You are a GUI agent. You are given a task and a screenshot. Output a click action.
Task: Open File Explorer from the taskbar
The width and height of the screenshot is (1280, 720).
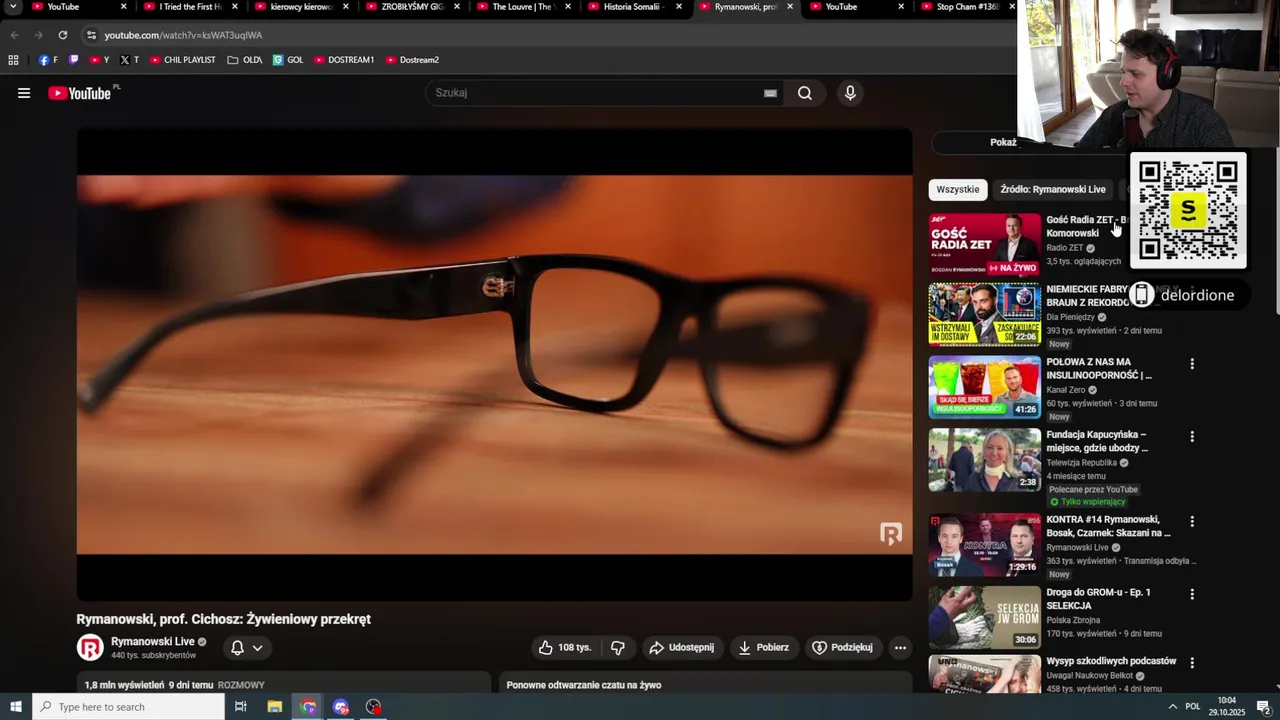click(x=275, y=707)
